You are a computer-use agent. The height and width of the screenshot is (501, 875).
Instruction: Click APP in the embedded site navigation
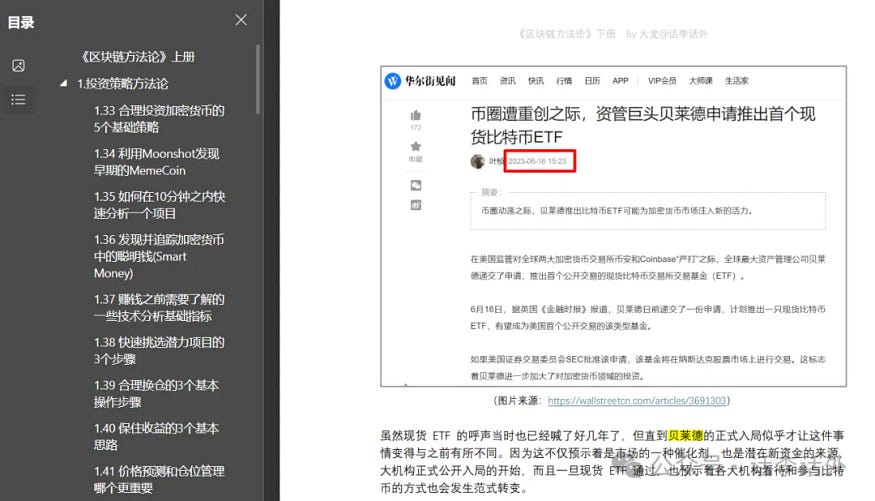pos(621,81)
